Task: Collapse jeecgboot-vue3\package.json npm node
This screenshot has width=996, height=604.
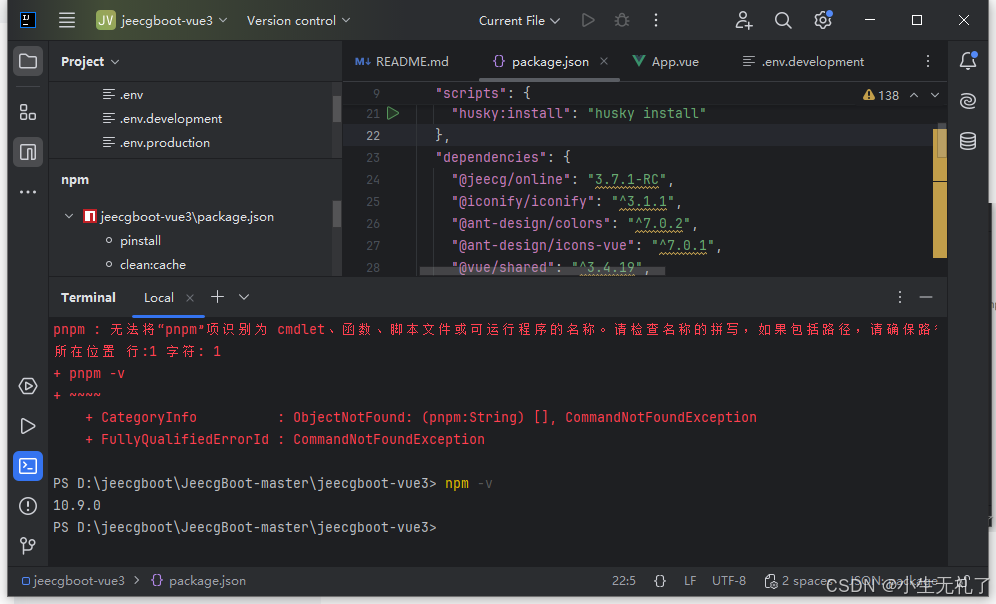Action: (x=69, y=217)
